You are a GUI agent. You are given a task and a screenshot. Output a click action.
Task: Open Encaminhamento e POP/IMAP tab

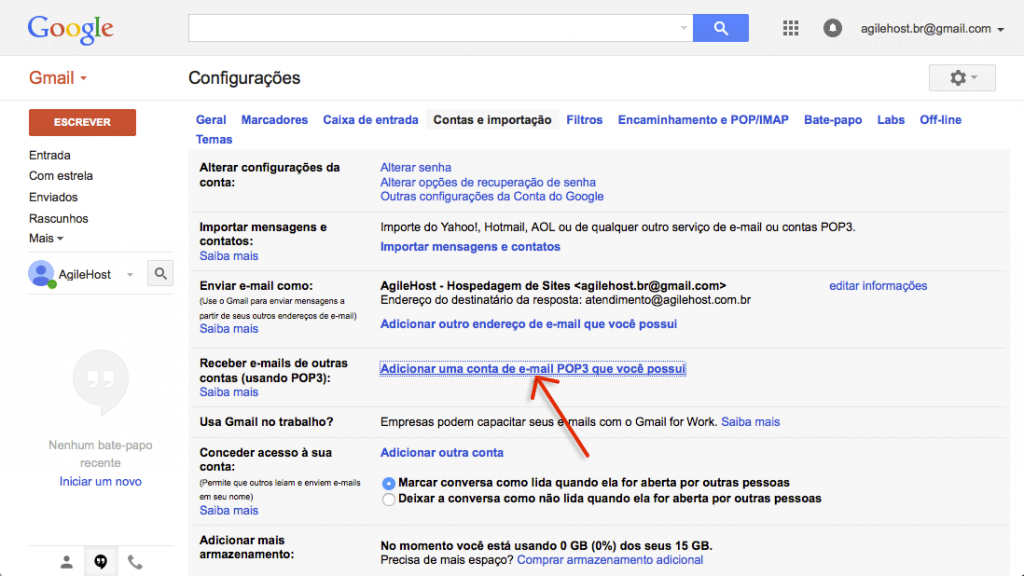tap(703, 120)
